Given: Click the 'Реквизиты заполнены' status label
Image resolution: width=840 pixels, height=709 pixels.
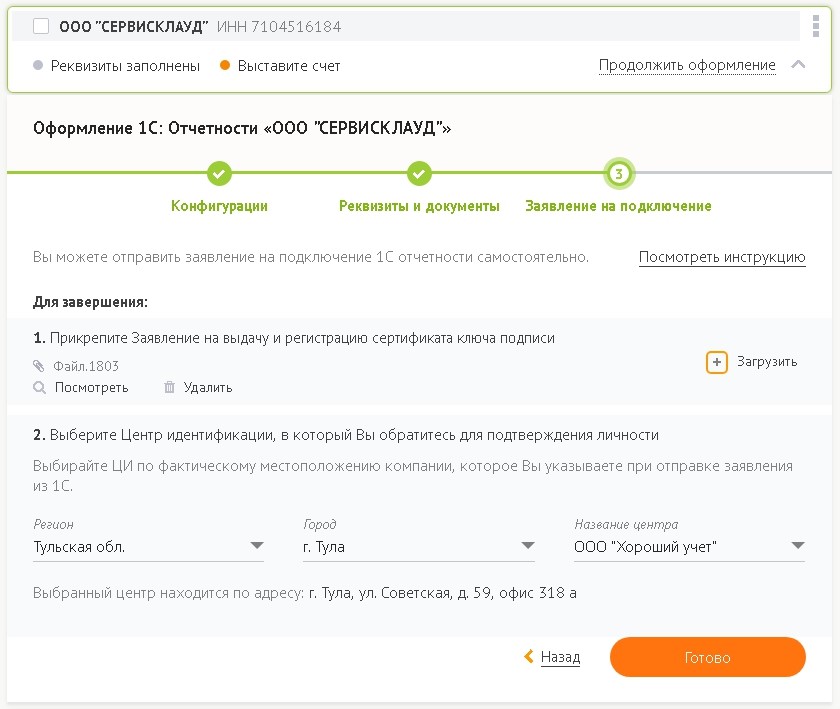Looking at the screenshot, I should pyautogui.click(x=125, y=66).
